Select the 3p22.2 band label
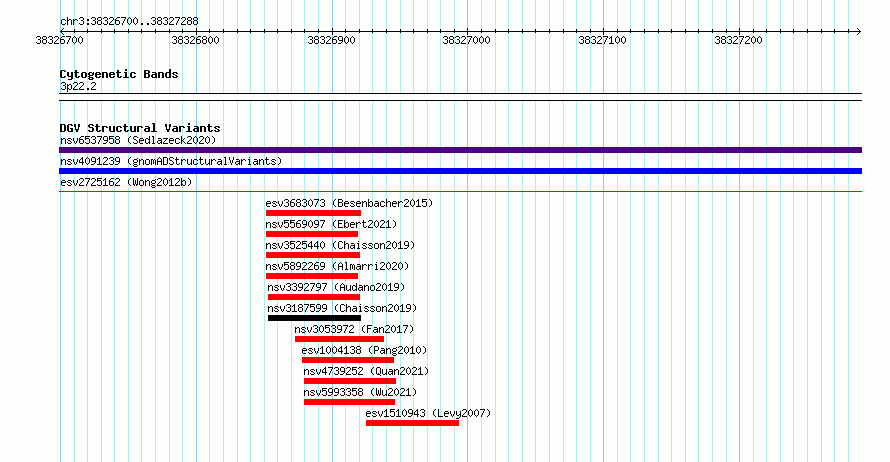890x462 pixels. [x=78, y=86]
